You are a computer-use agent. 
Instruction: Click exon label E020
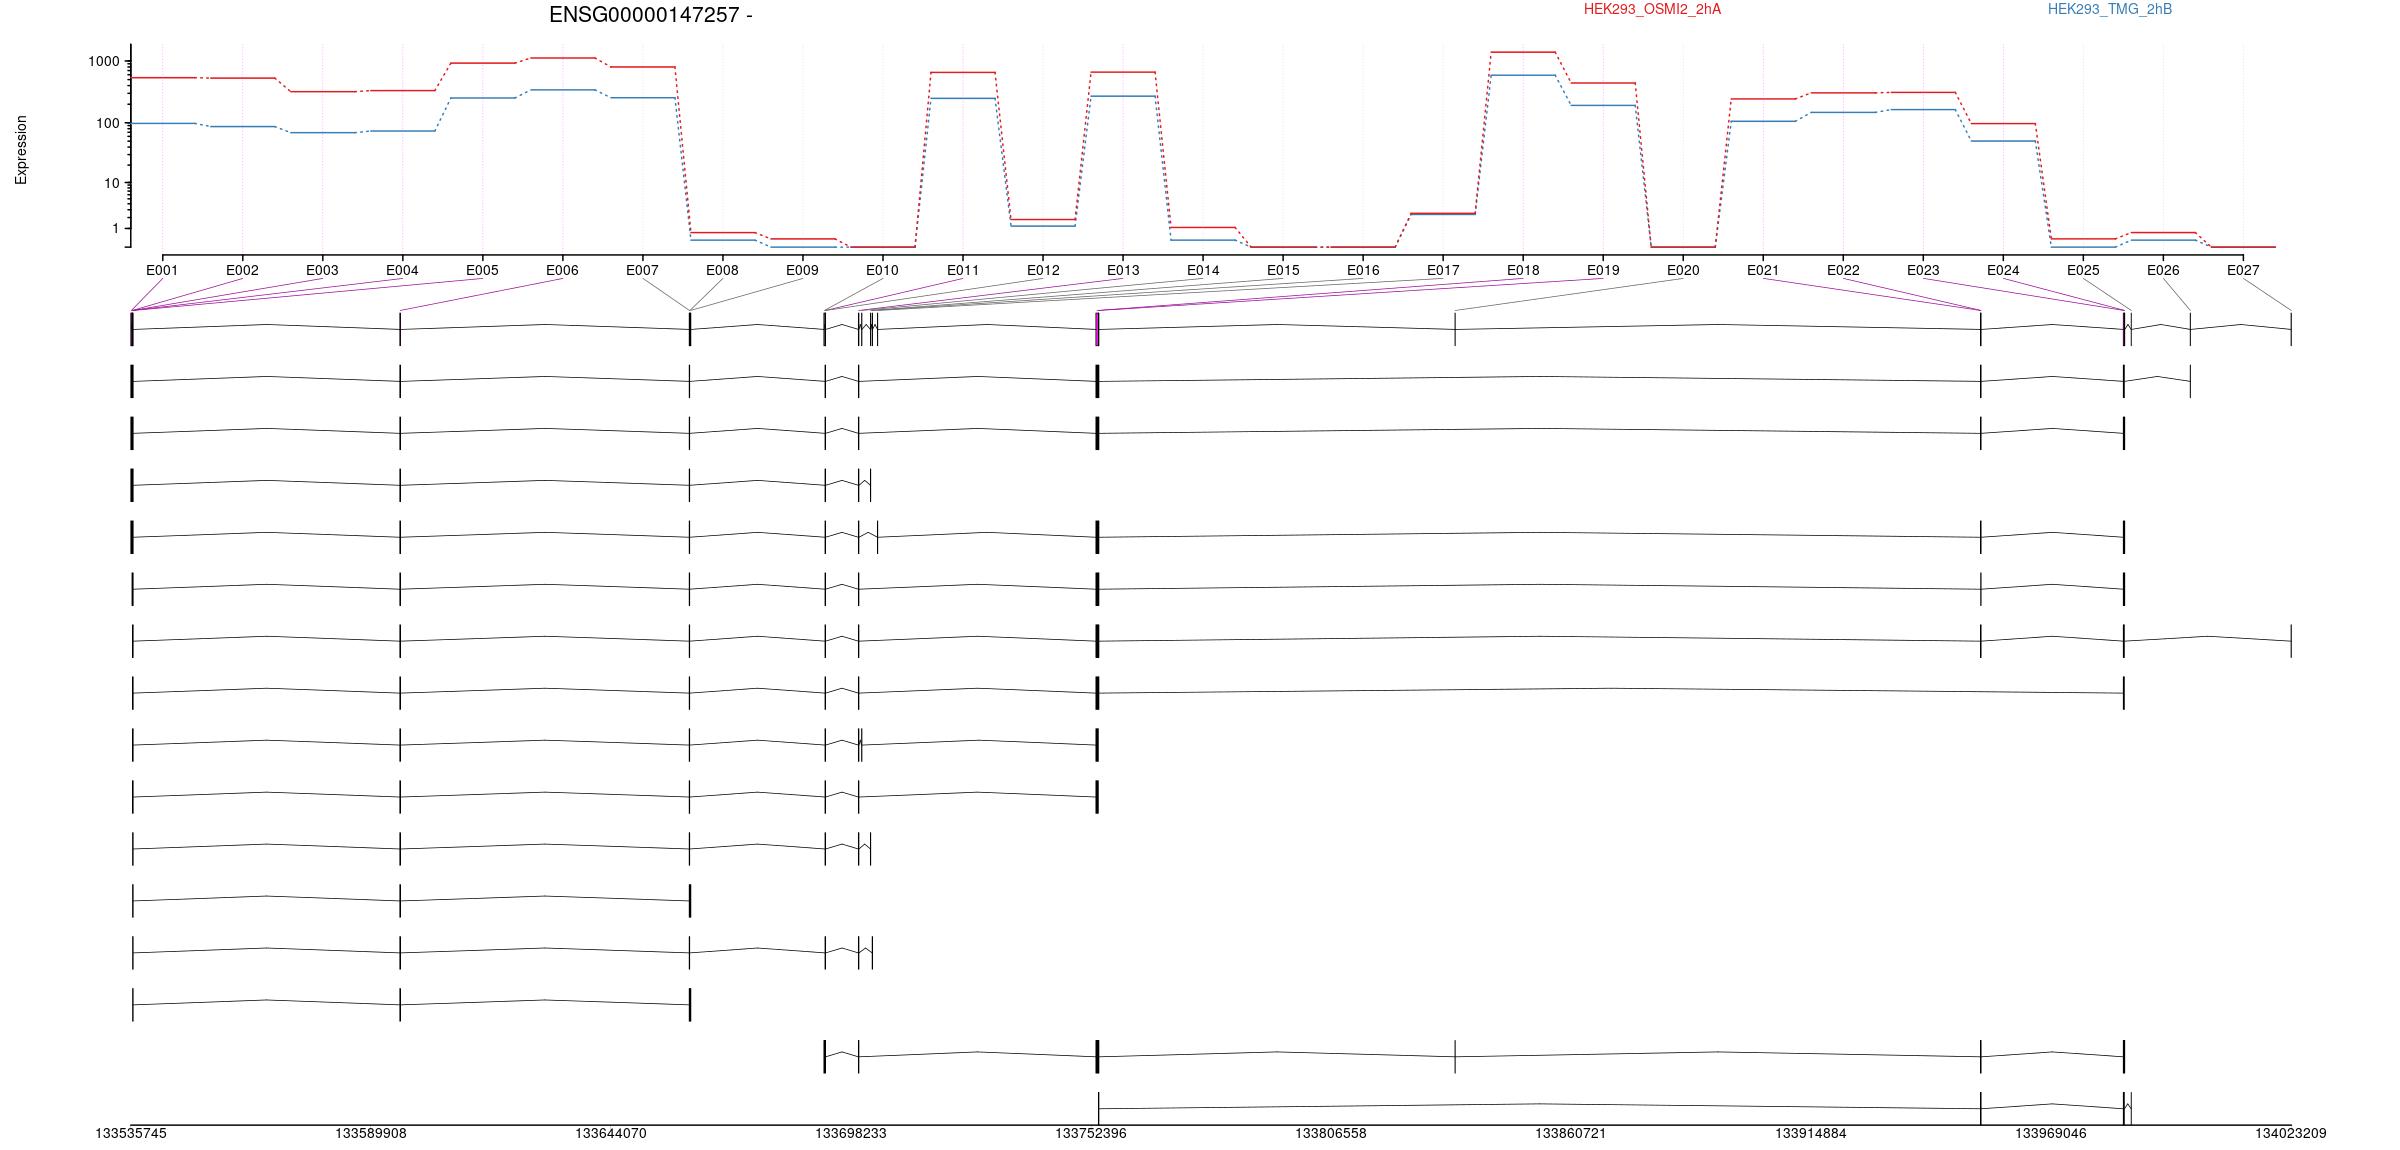(1683, 270)
